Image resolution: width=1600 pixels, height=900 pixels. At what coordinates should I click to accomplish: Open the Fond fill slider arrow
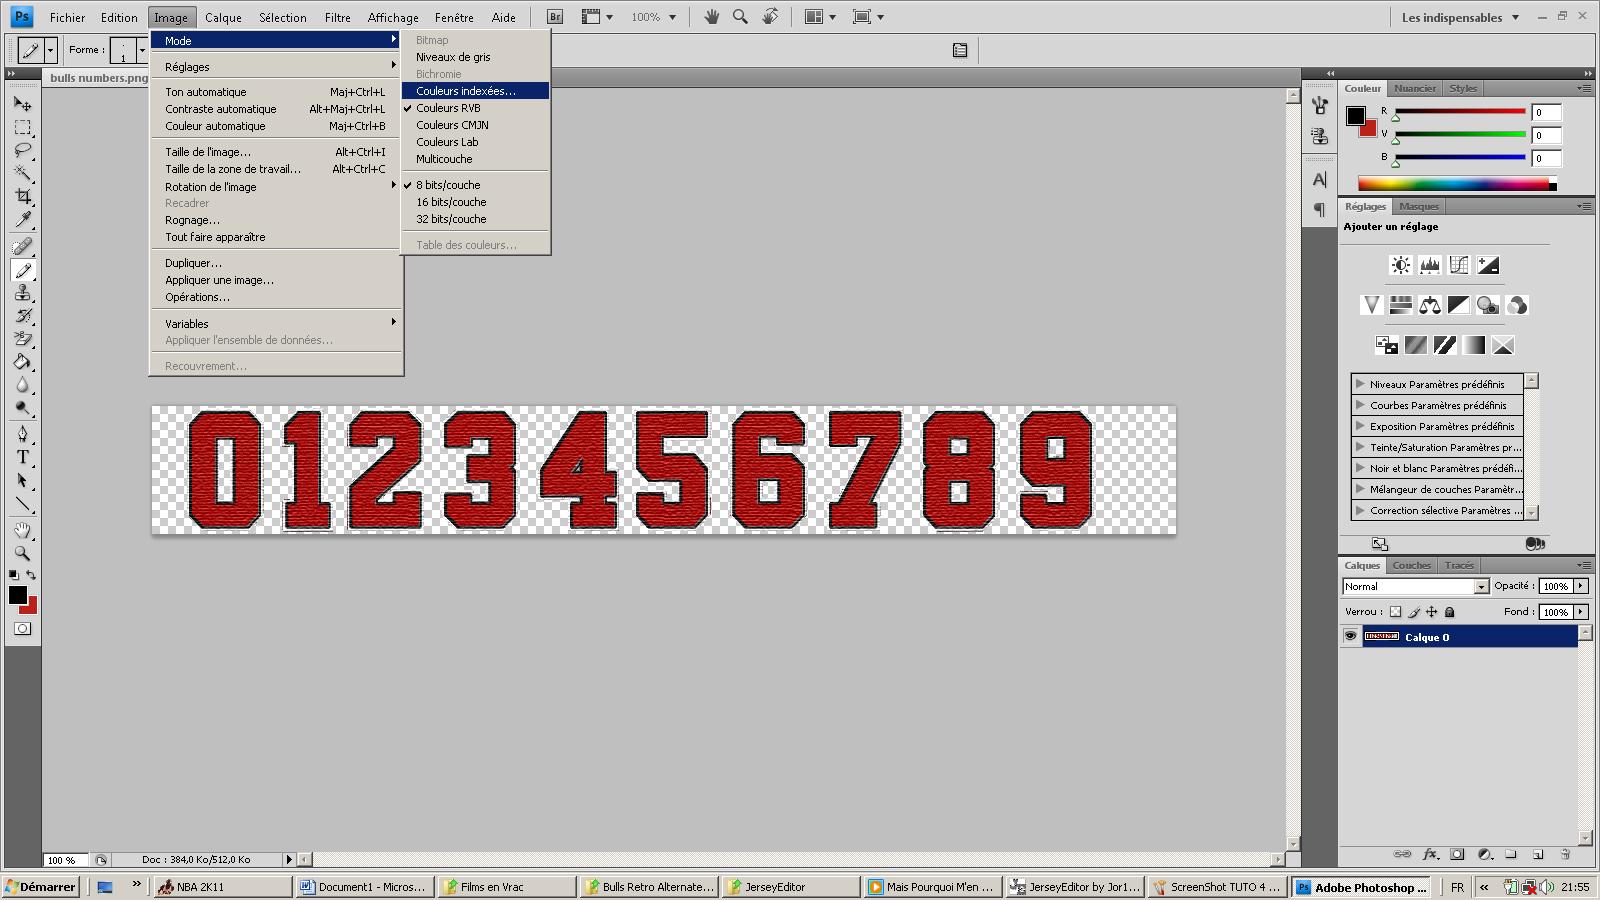(1581, 611)
